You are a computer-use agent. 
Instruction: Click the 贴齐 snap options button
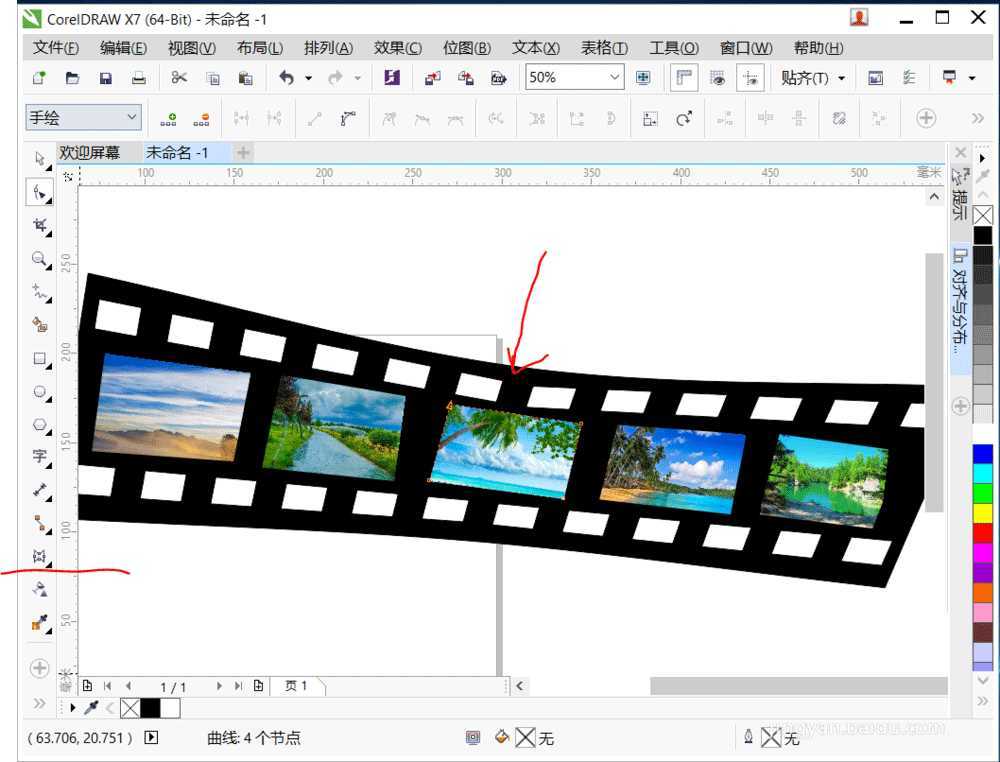pyautogui.click(x=806, y=77)
